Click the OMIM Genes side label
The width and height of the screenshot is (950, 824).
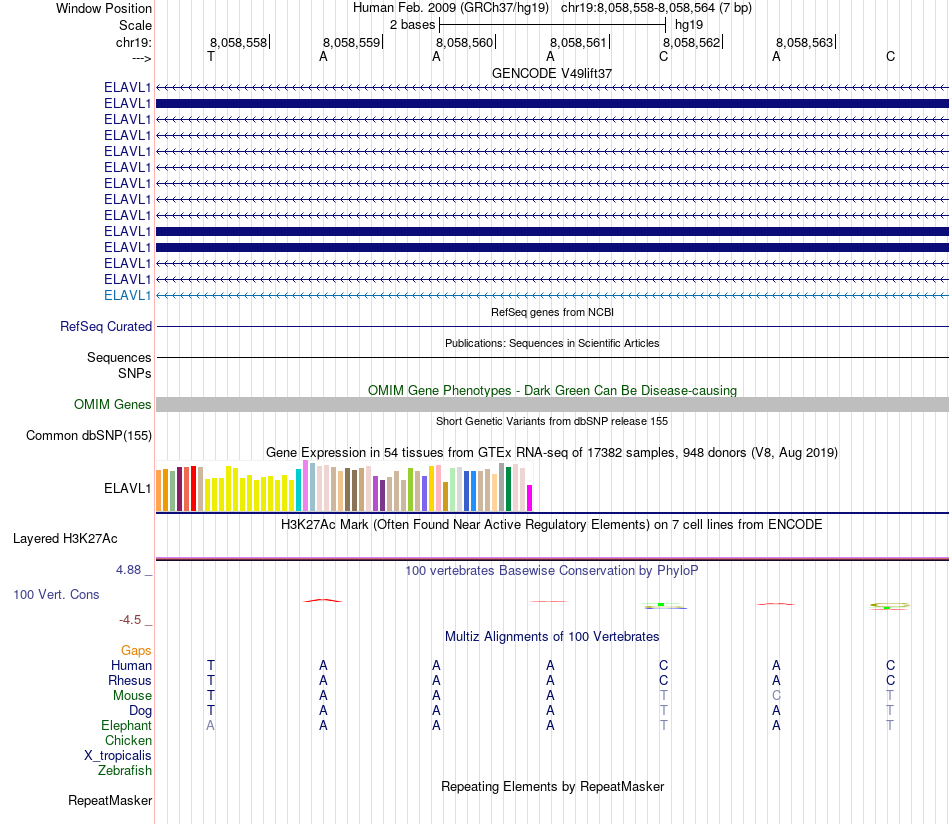[x=113, y=404]
